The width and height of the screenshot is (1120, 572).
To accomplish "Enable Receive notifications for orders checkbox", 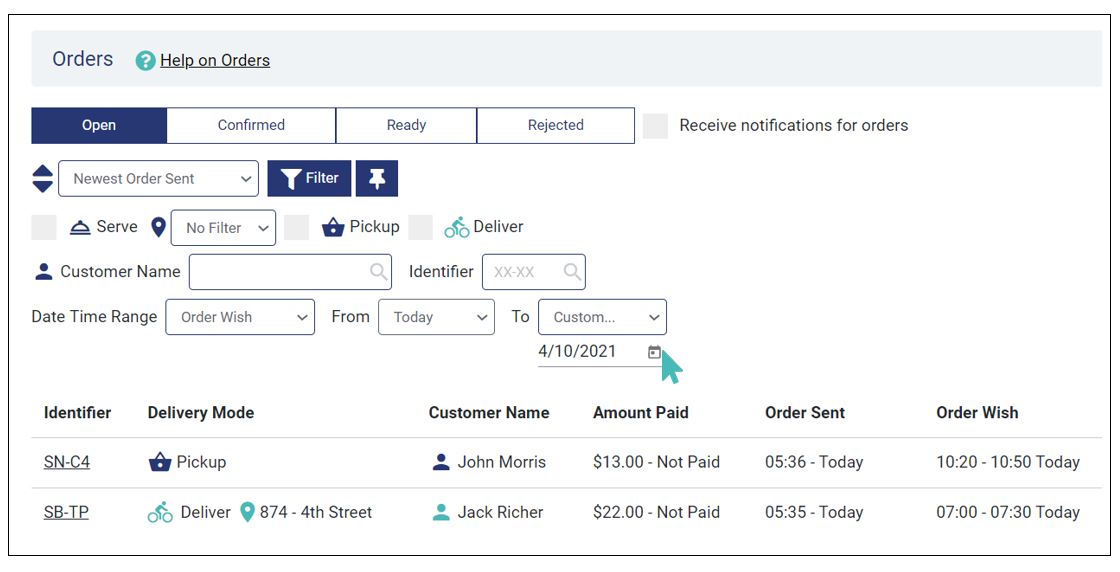I will click(656, 126).
